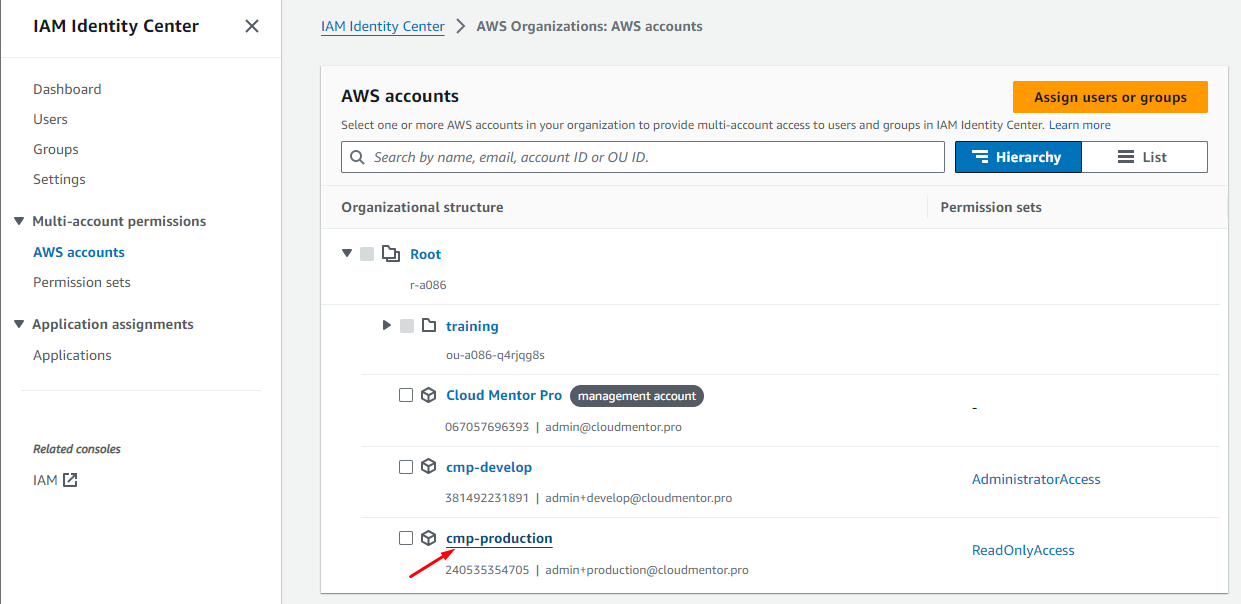Switch to the List view
The image size is (1241, 604).
pos(1144,157)
